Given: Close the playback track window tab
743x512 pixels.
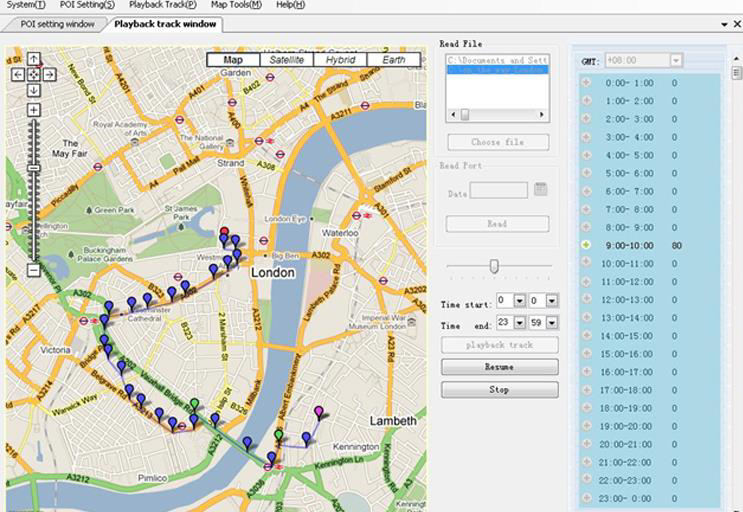Looking at the screenshot, I should pyautogui.click(x=737, y=24).
